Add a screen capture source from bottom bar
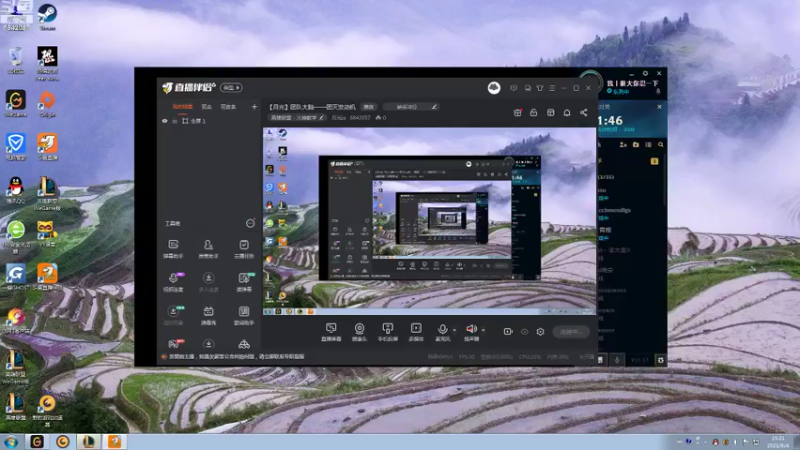The width and height of the screenshot is (800, 450). pos(331,332)
